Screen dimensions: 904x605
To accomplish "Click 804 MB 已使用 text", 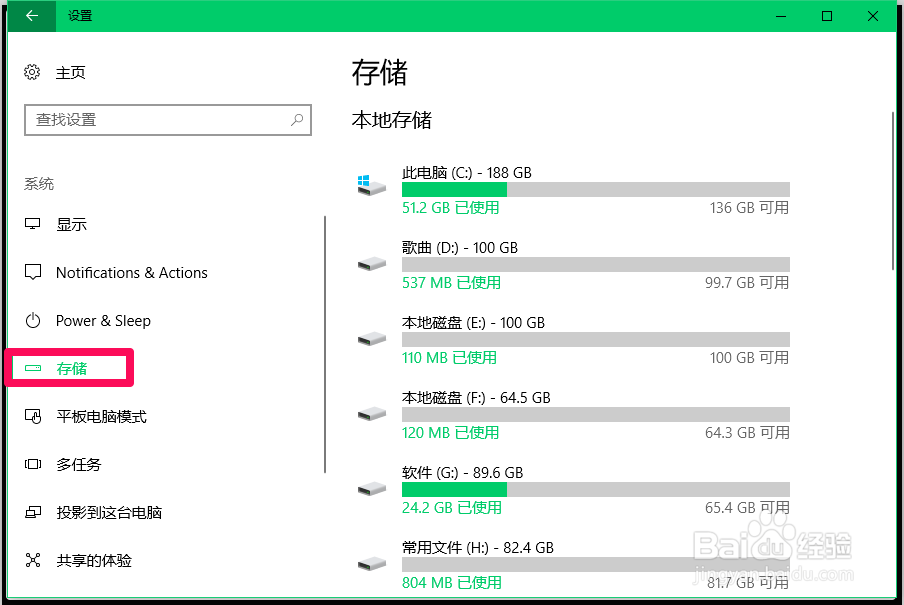I will (x=451, y=583).
